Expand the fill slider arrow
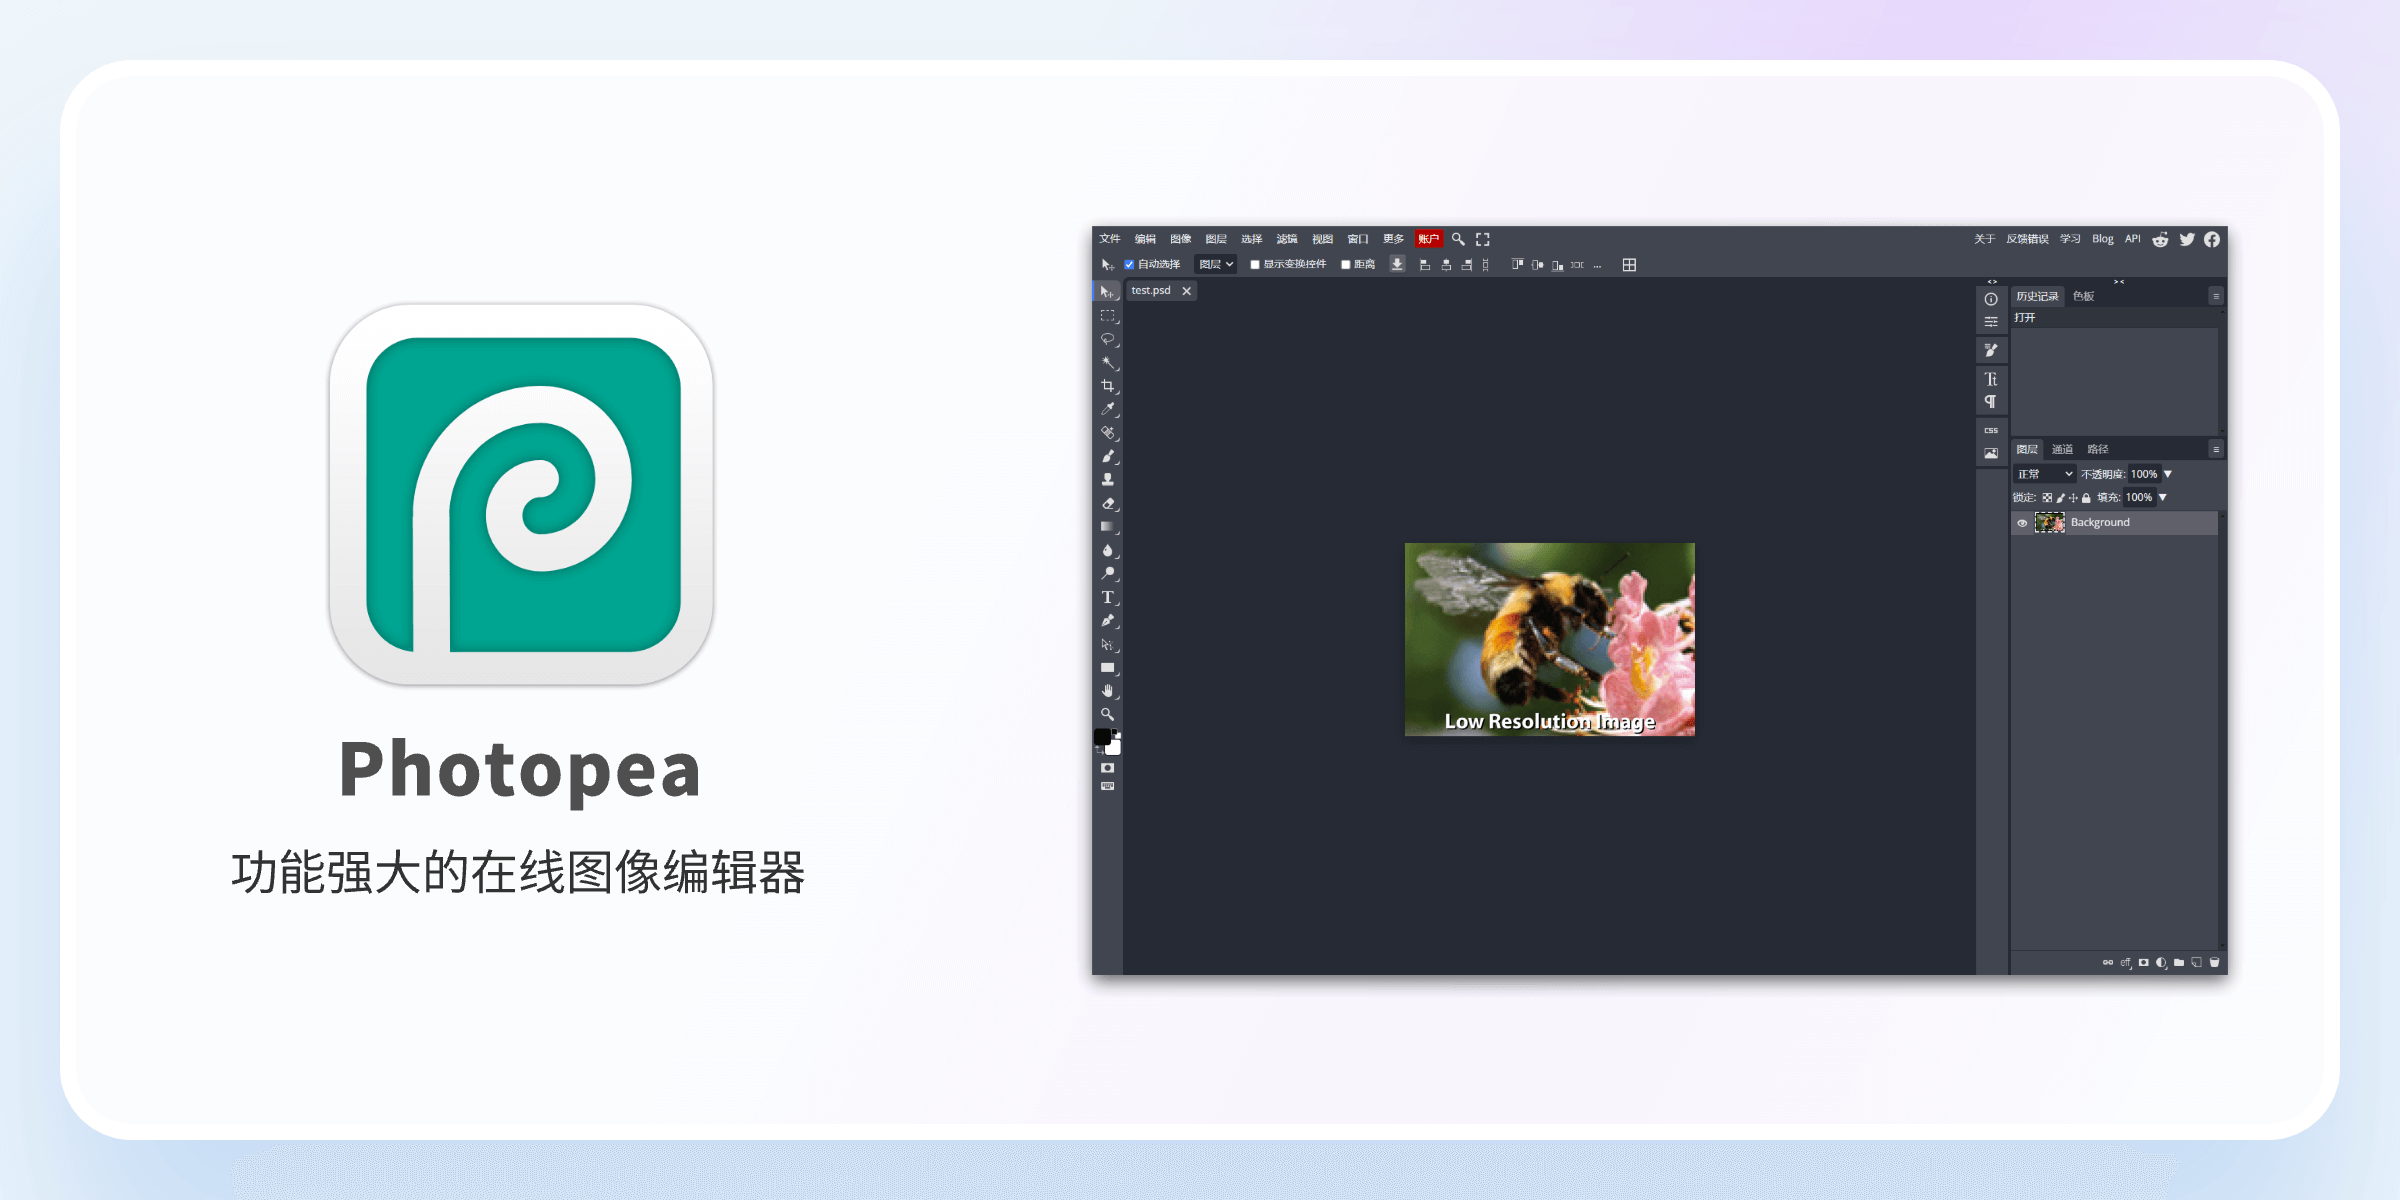 pos(2163,497)
